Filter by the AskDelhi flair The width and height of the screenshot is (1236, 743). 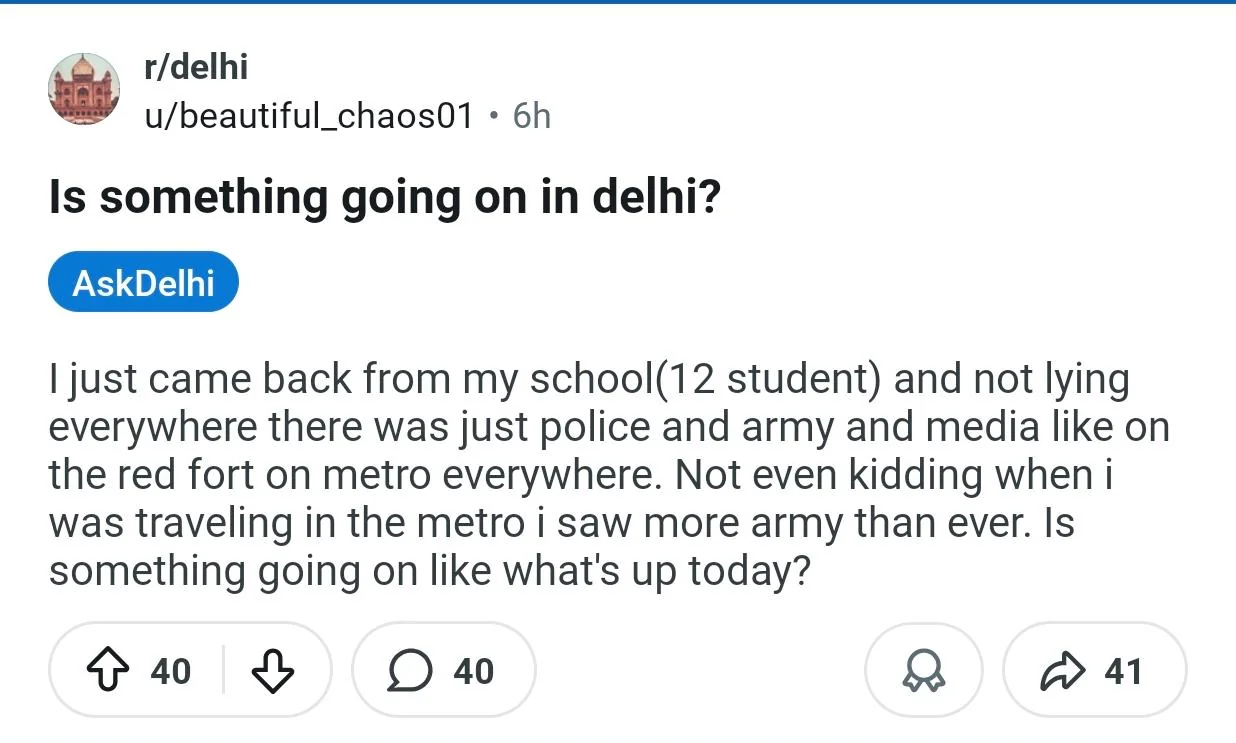[x=143, y=282]
